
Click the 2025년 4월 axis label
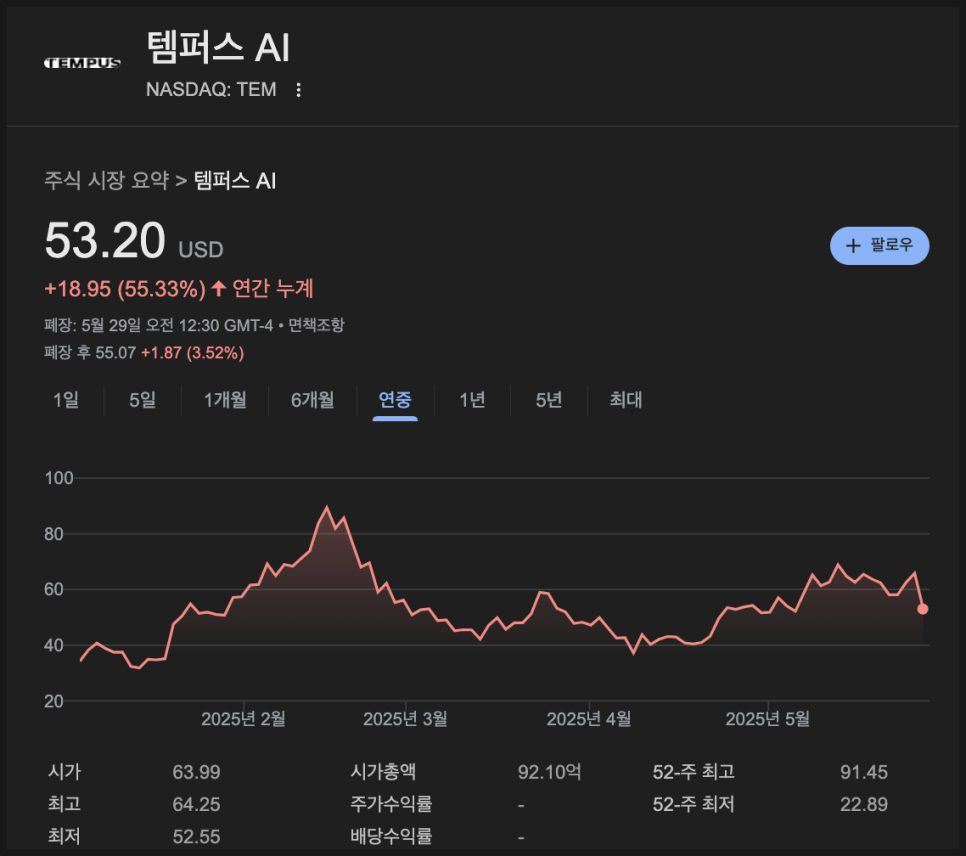589,719
